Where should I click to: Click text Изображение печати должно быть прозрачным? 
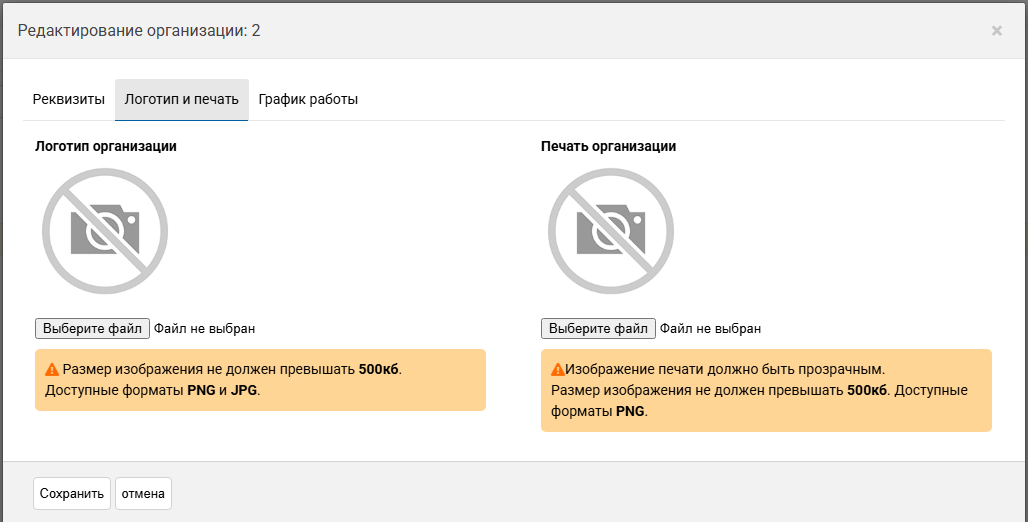(725, 369)
